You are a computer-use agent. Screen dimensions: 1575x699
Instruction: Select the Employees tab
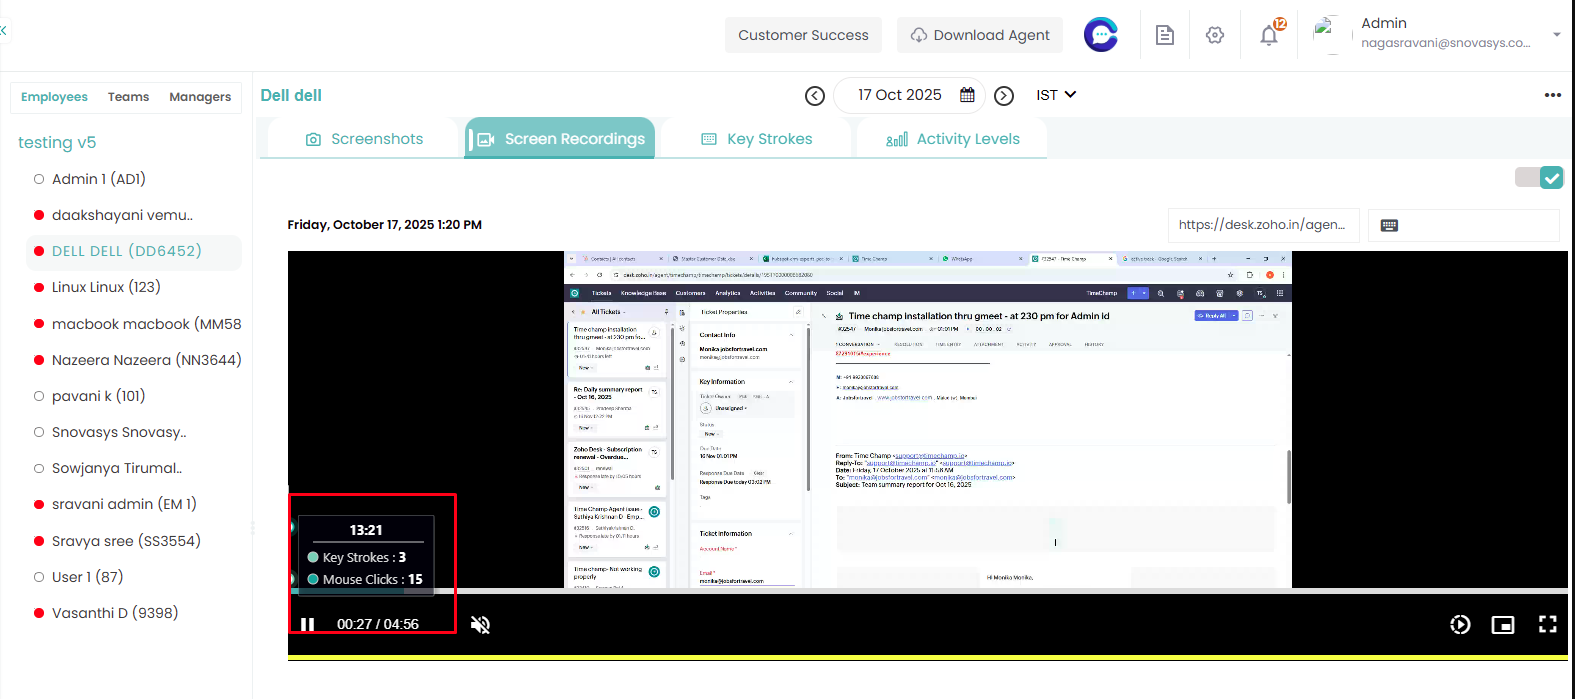click(54, 97)
